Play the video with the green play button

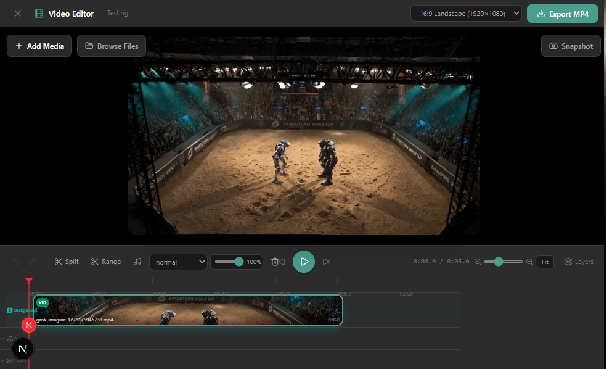304,262
